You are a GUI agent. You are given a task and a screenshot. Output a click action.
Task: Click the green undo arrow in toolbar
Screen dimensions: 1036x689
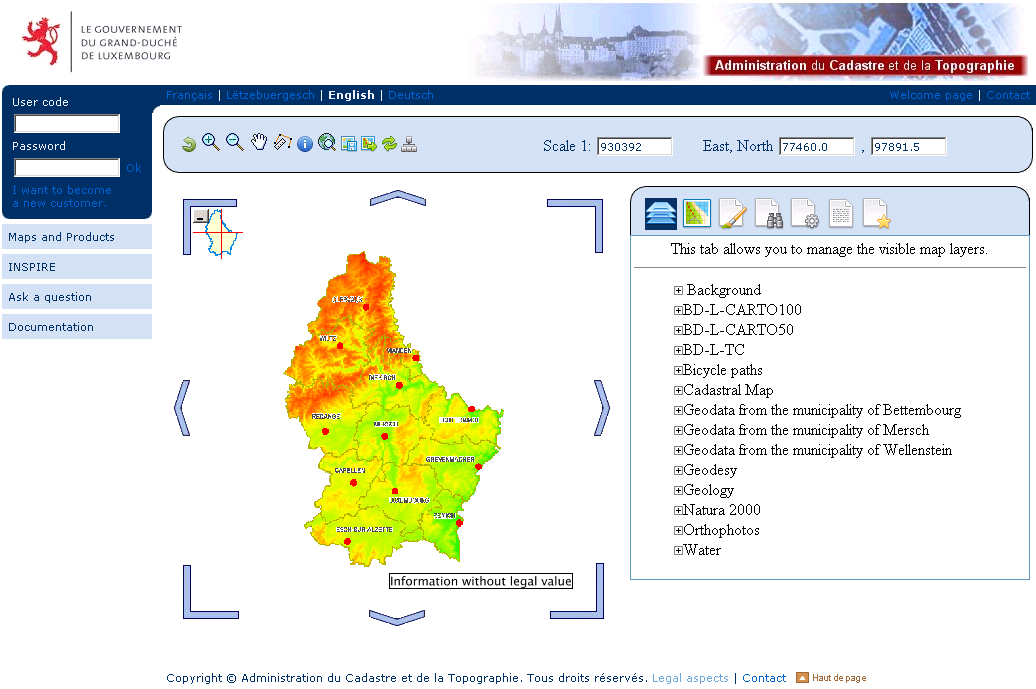click(188, 144)
